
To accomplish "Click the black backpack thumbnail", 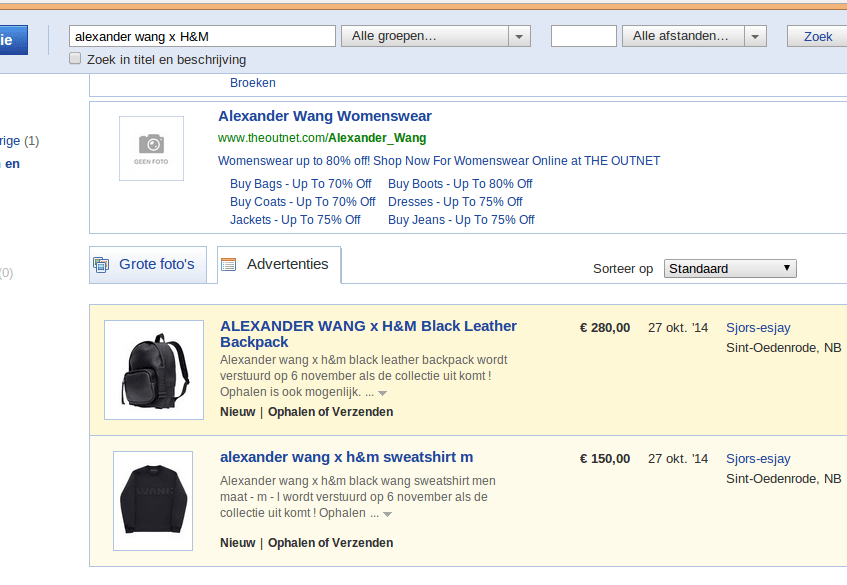I will point(154,370).
